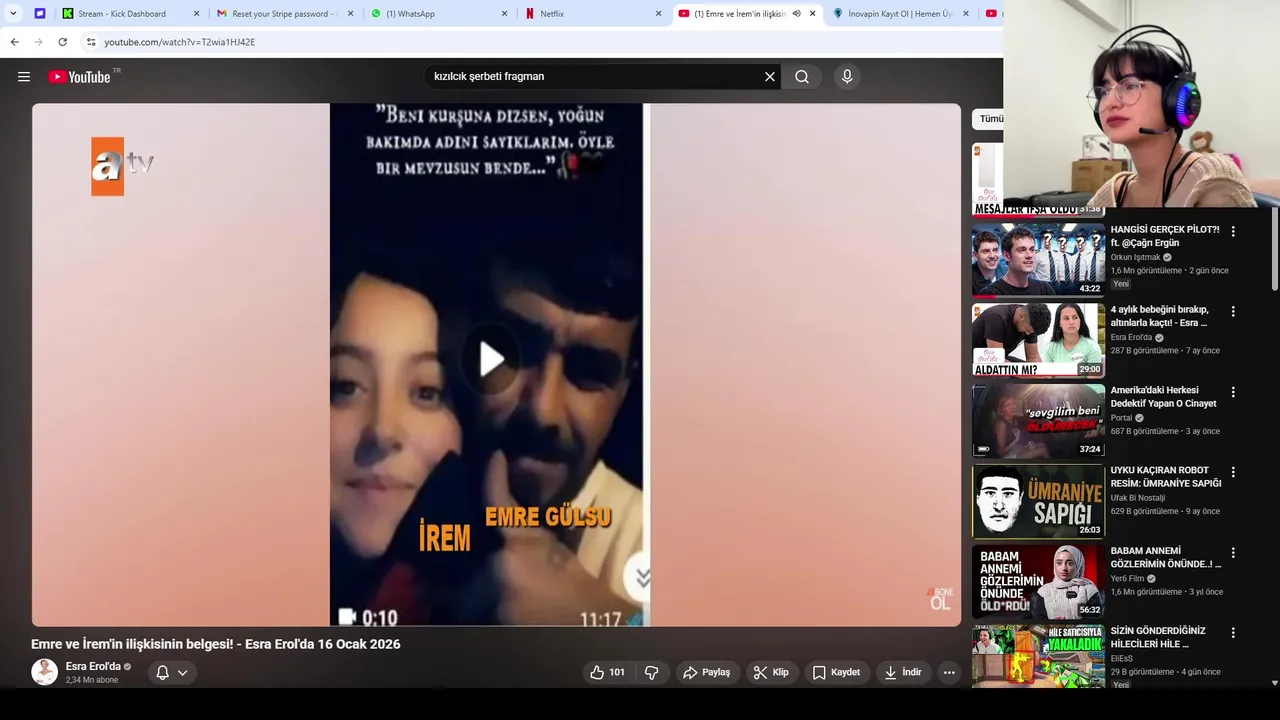
Task: Expand notification options chevron next to bell
Action: click(182, 672)
